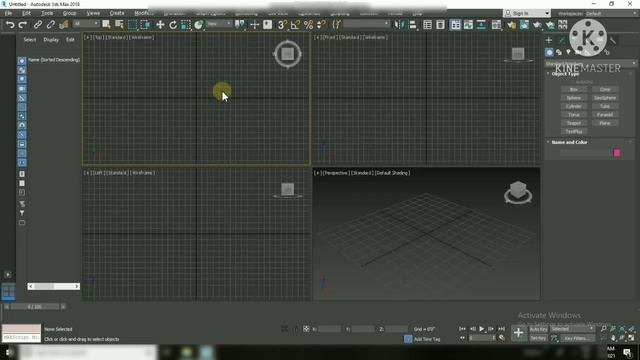Open the Scene Explorer Display menu
This screenshot has height=360, width=640.
51,40
